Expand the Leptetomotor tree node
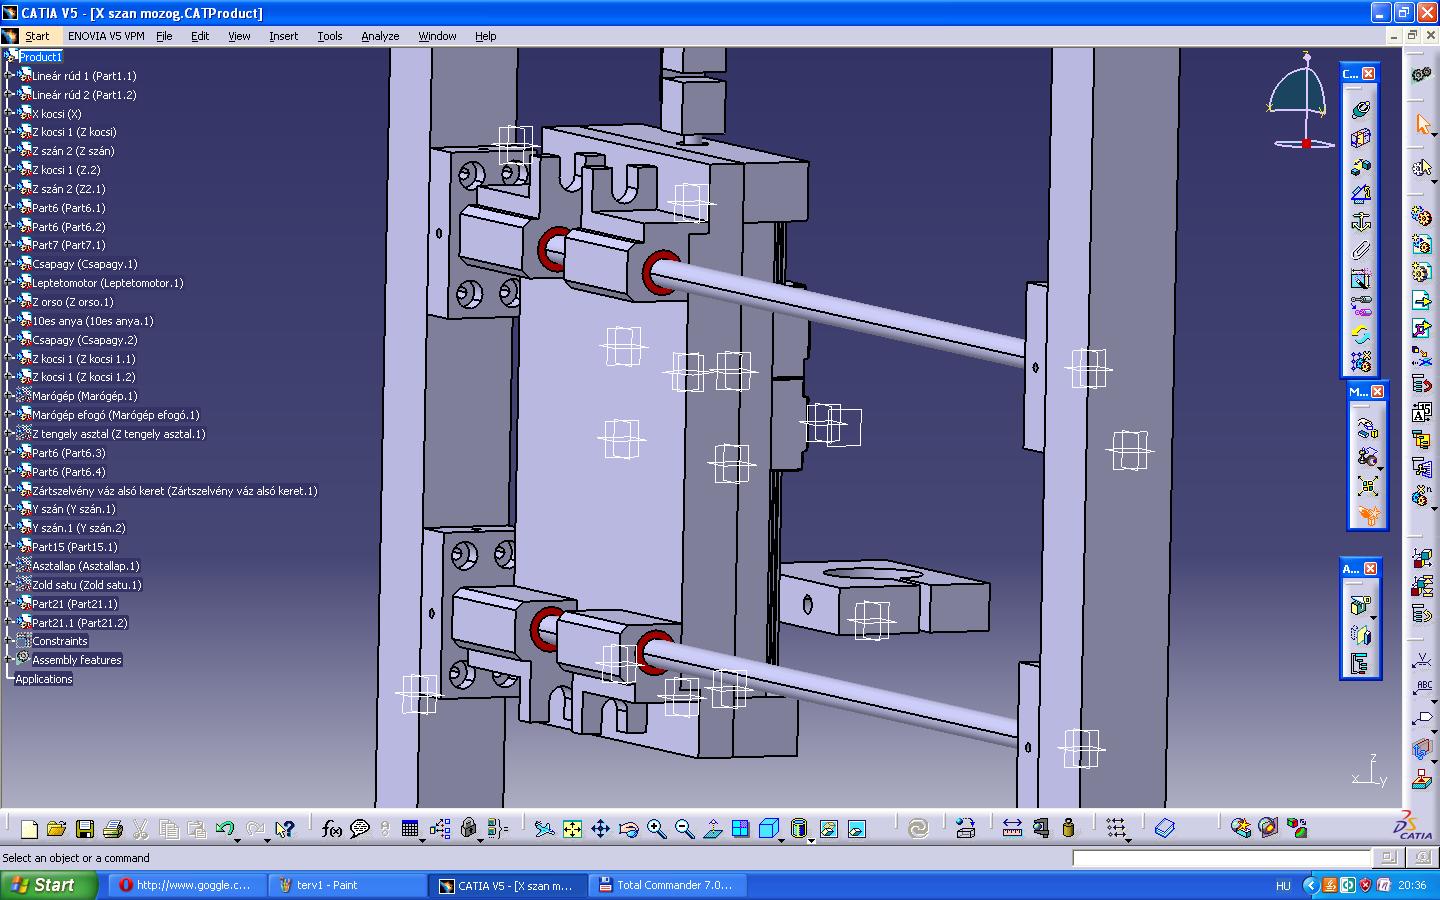Image resolution: width=1440 pixels, height=900 pixels. pos(9,283)
